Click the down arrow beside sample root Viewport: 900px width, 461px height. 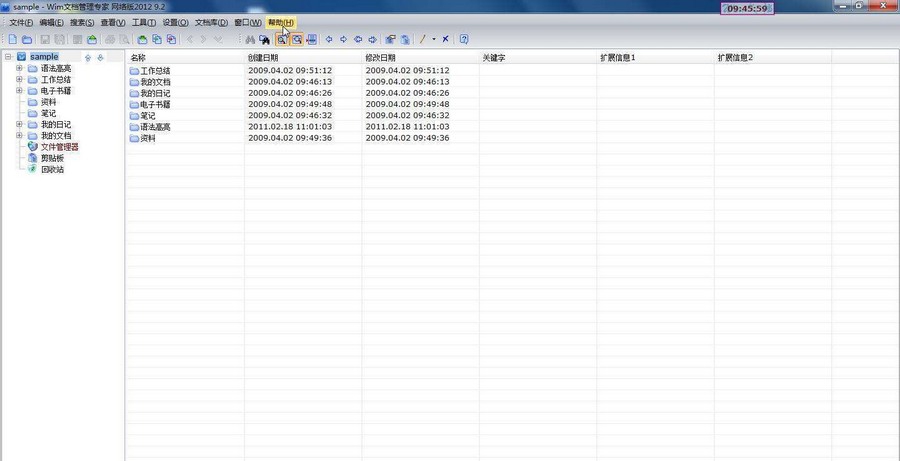point(100,57)
